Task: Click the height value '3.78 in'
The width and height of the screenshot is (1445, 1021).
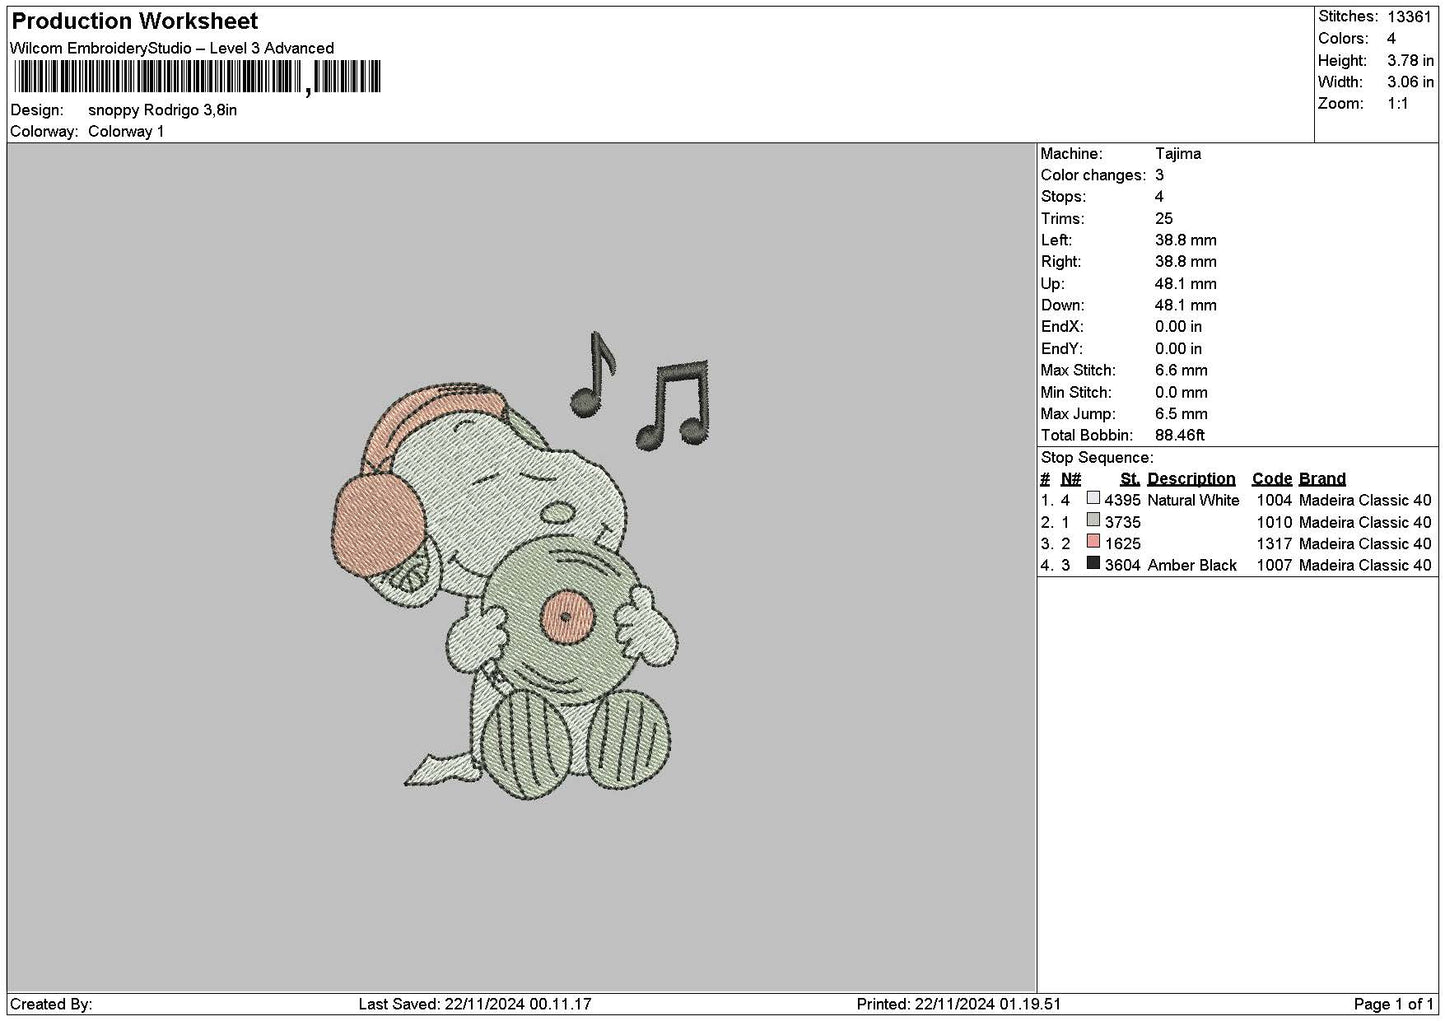Action: click(x=1410, y=61)
